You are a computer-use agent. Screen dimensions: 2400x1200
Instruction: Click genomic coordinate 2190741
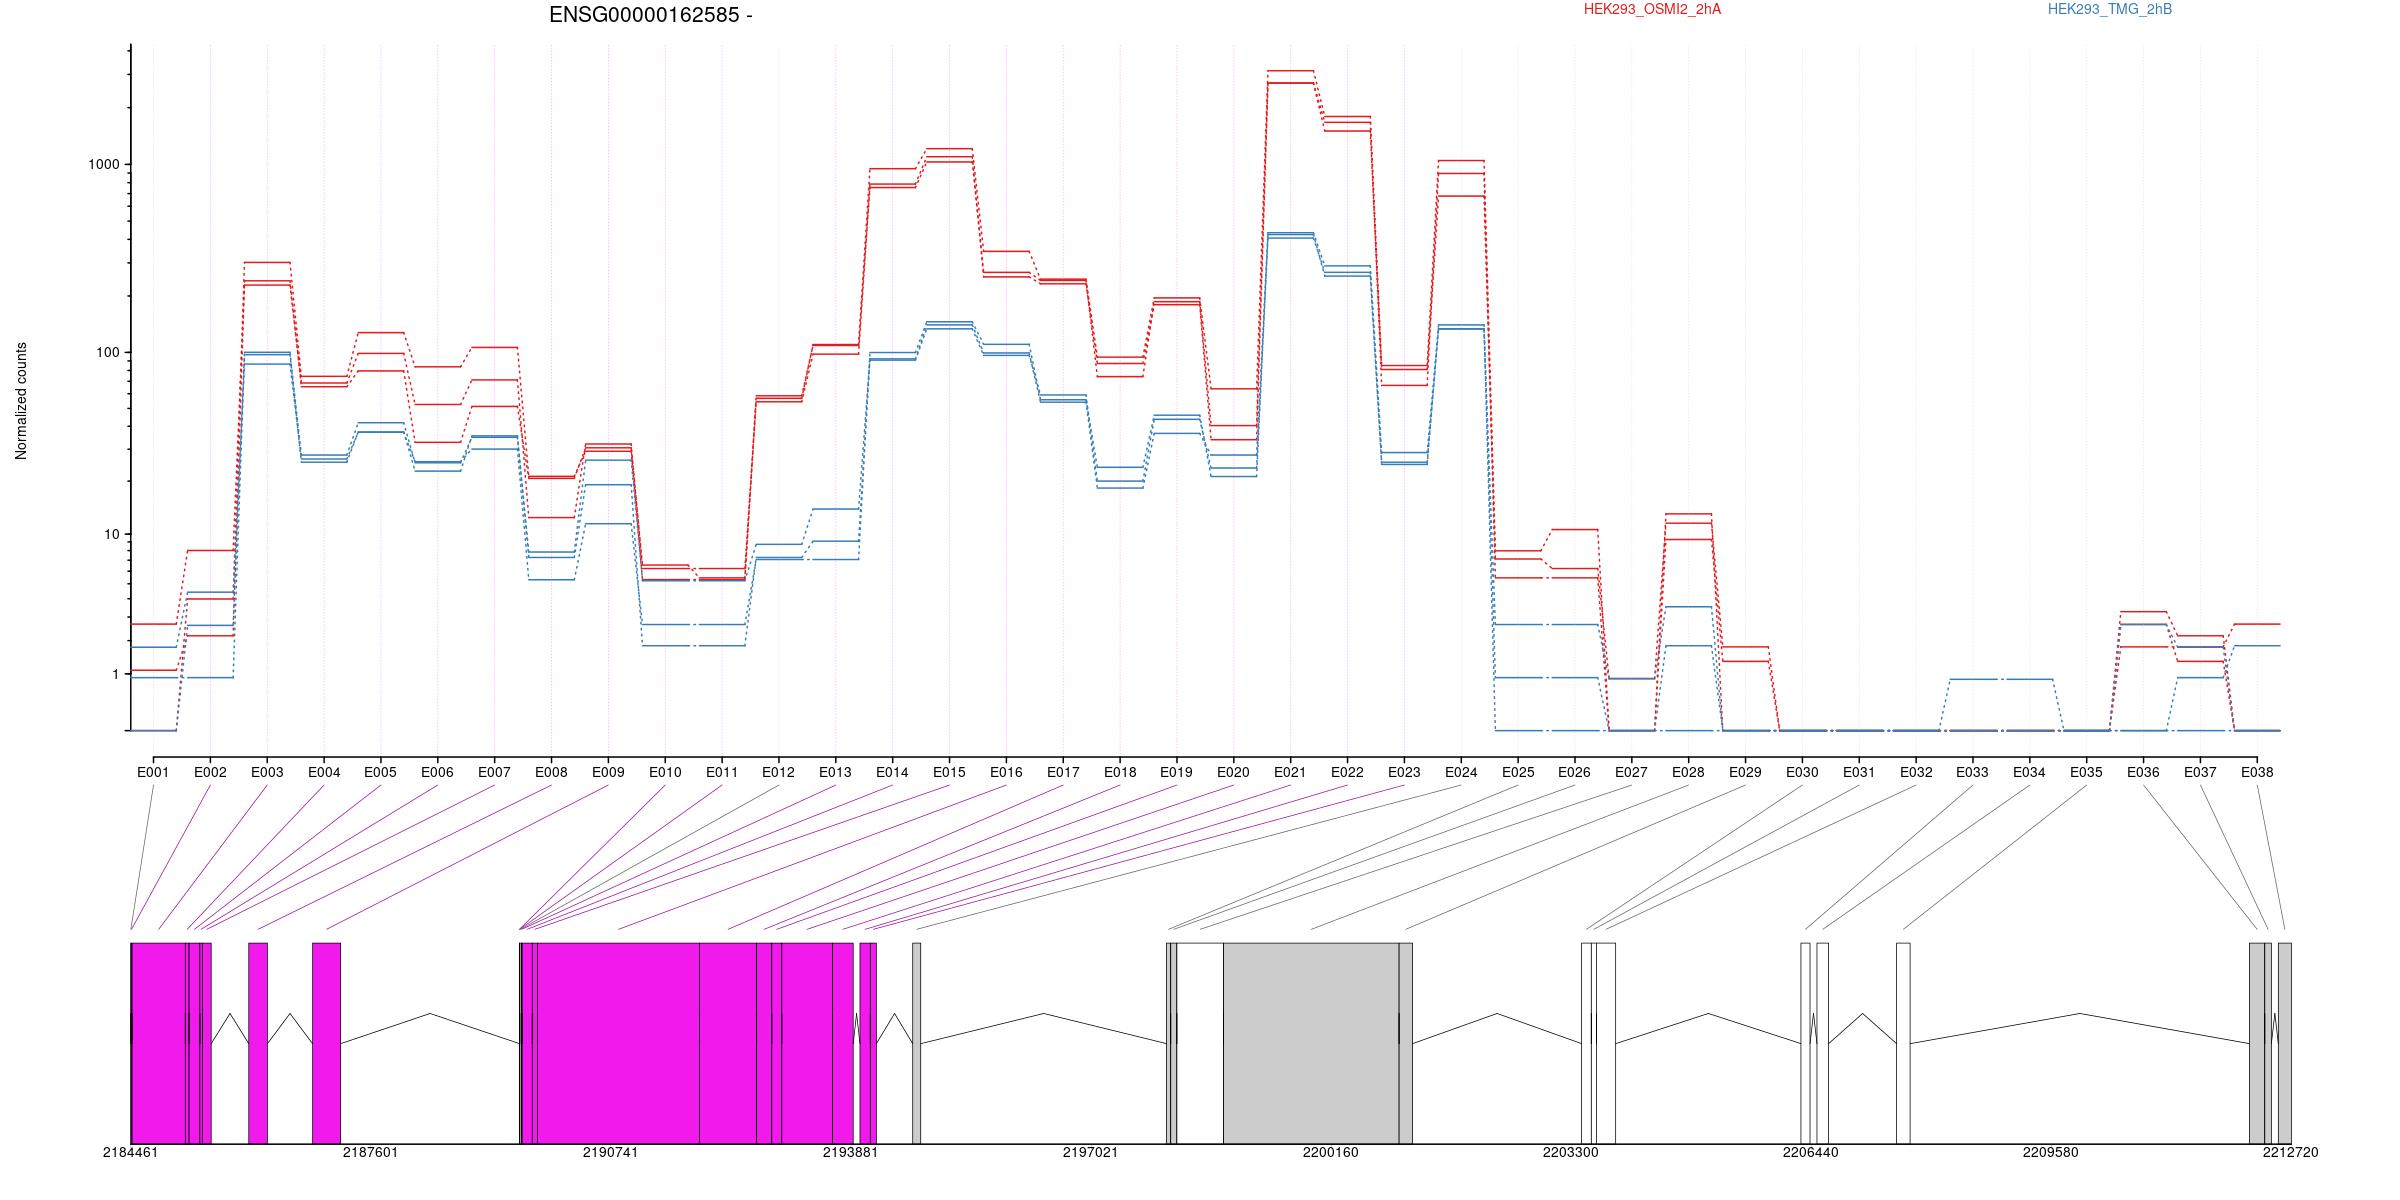pos(610,1152)
